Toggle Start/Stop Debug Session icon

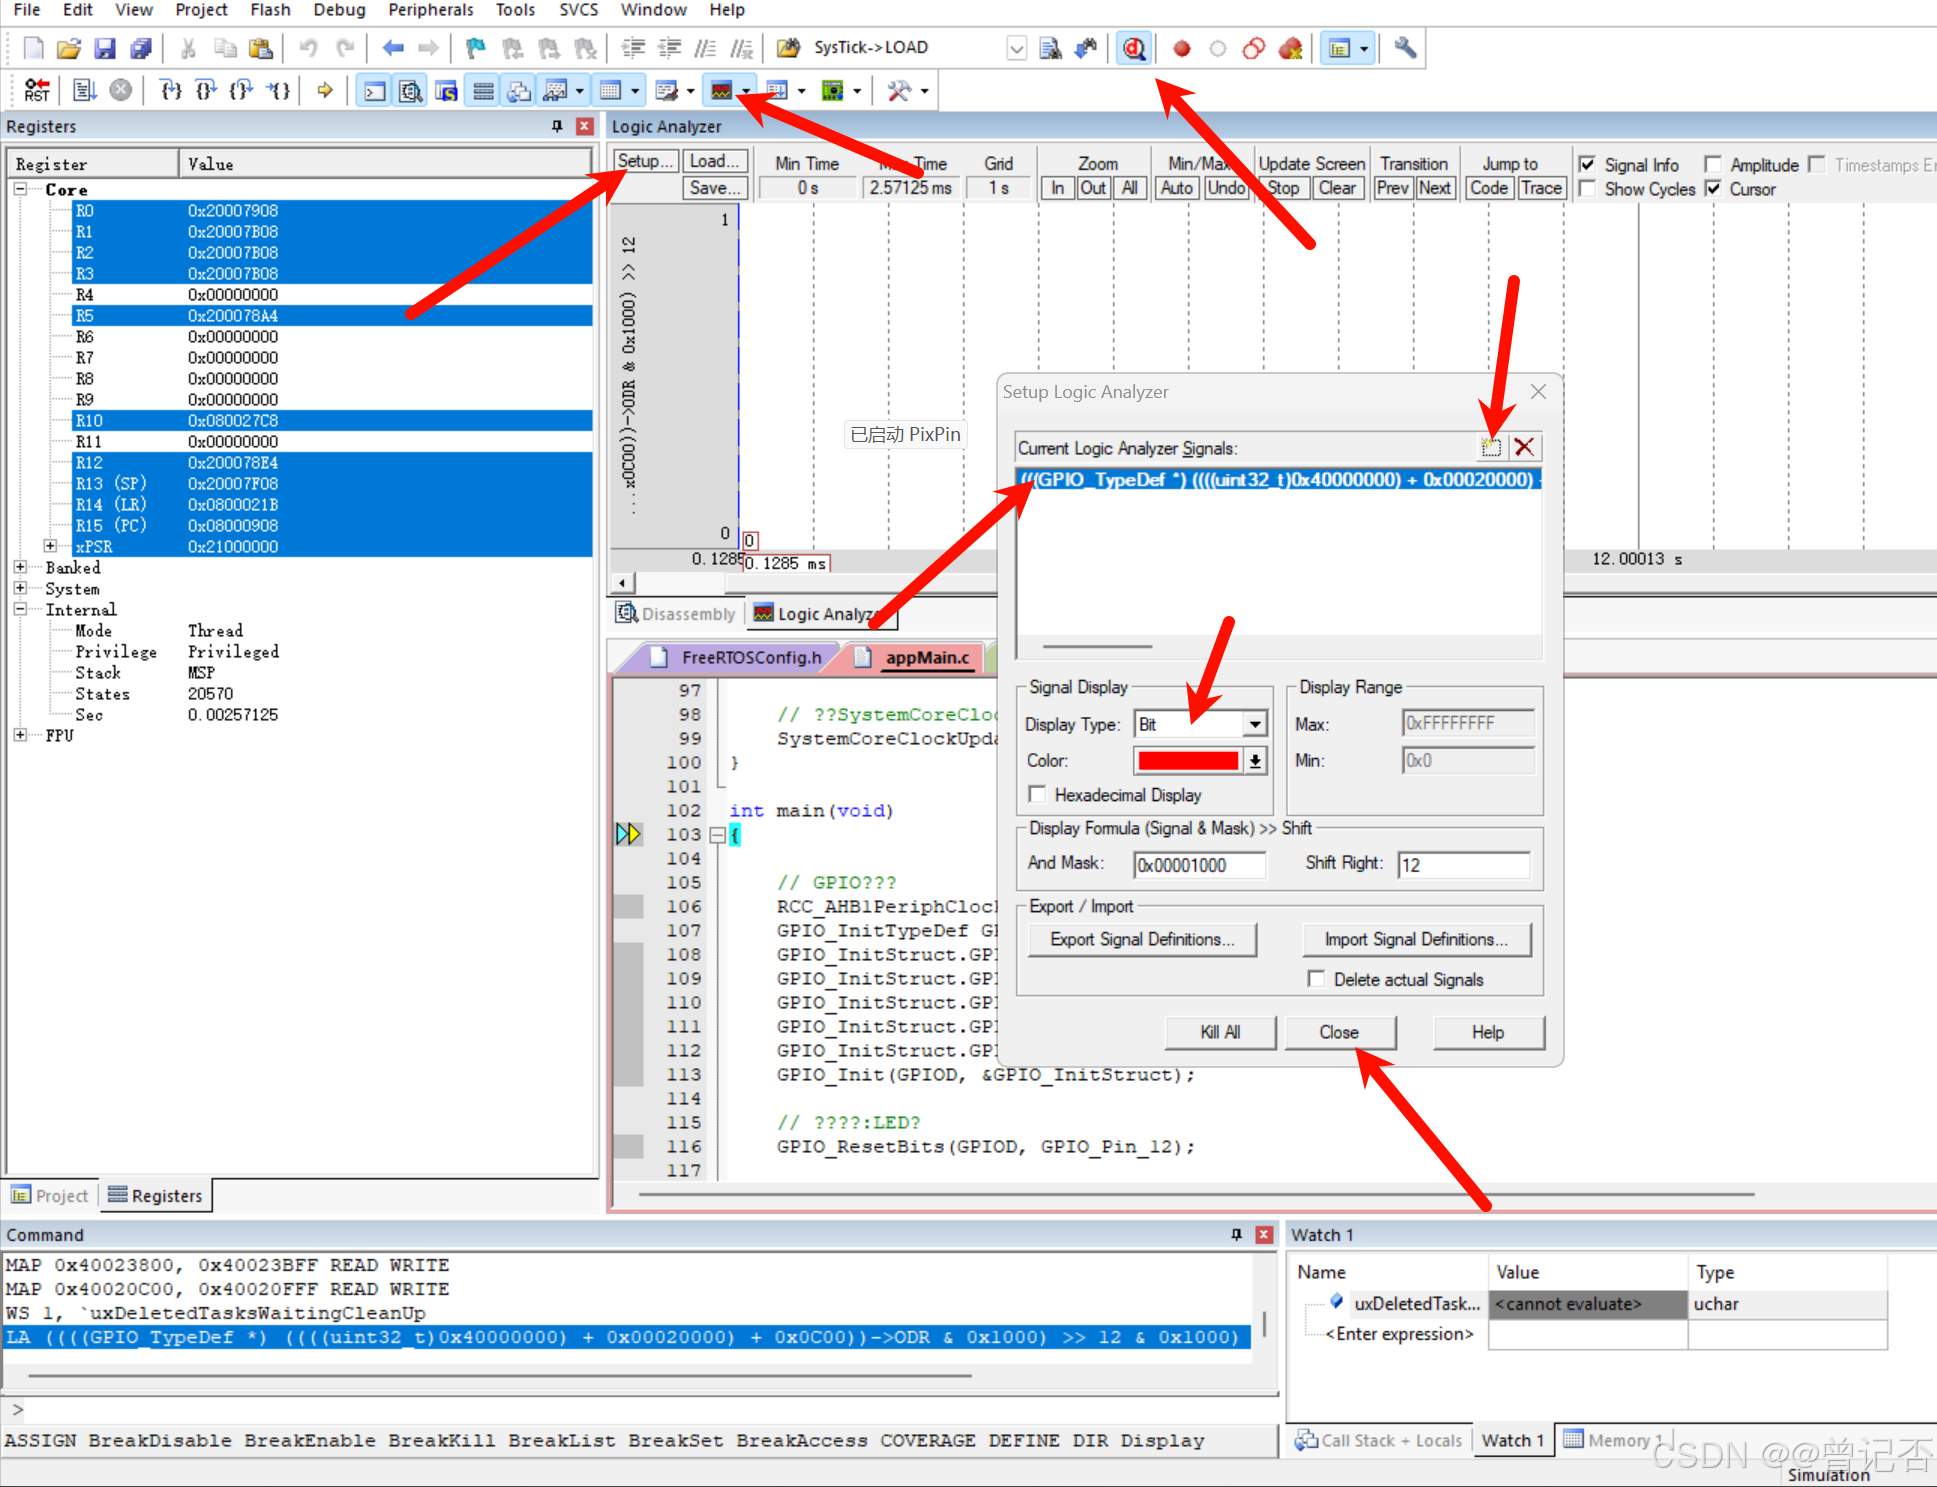(x=1133, y=48)
